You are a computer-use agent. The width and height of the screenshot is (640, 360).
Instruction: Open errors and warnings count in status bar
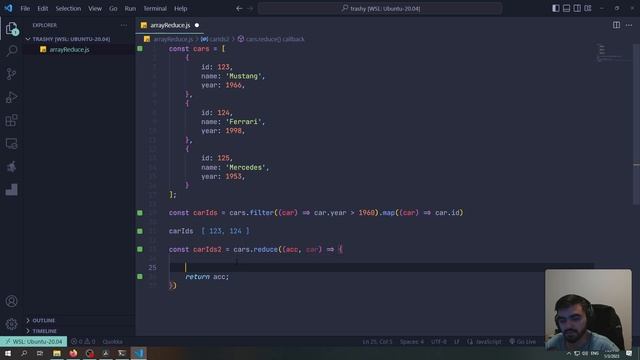point(83,341)
